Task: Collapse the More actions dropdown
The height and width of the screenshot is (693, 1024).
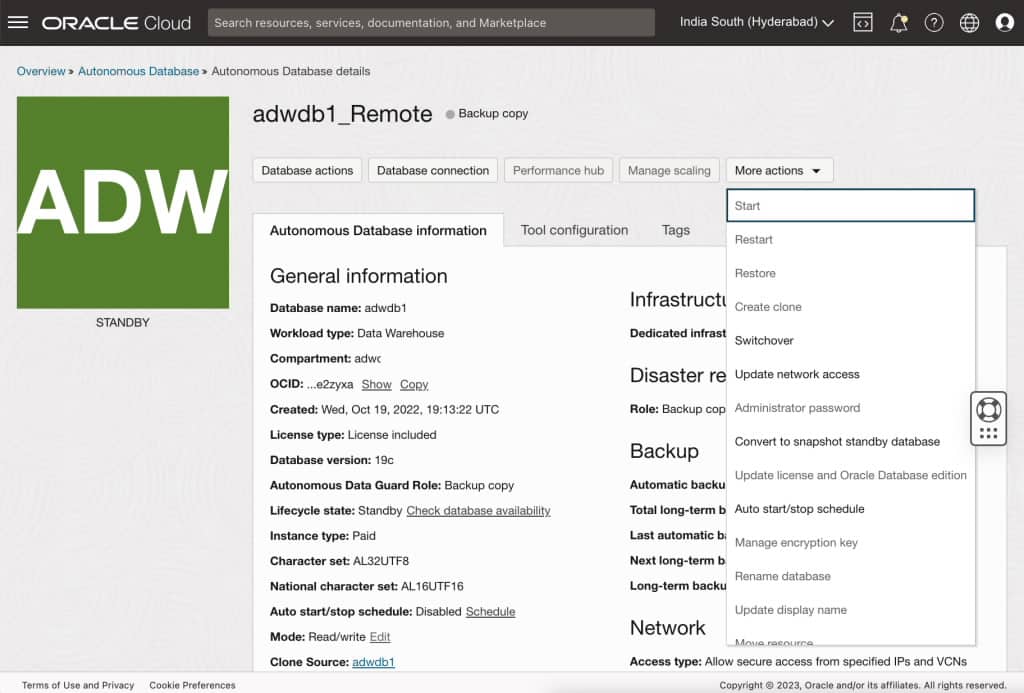Action: coord(779,170)
